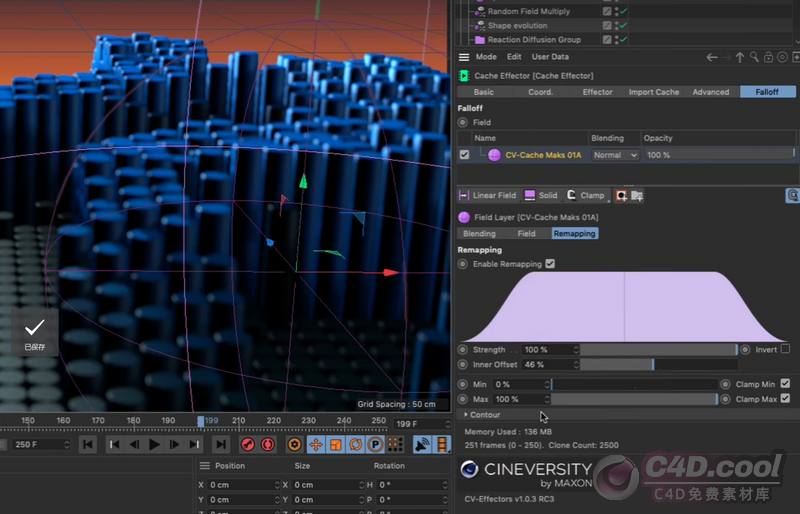Uncheck the CV-Cache Maks 01A layer checkbox
This screenshot has width=800, height=514.
coord(464,155)
